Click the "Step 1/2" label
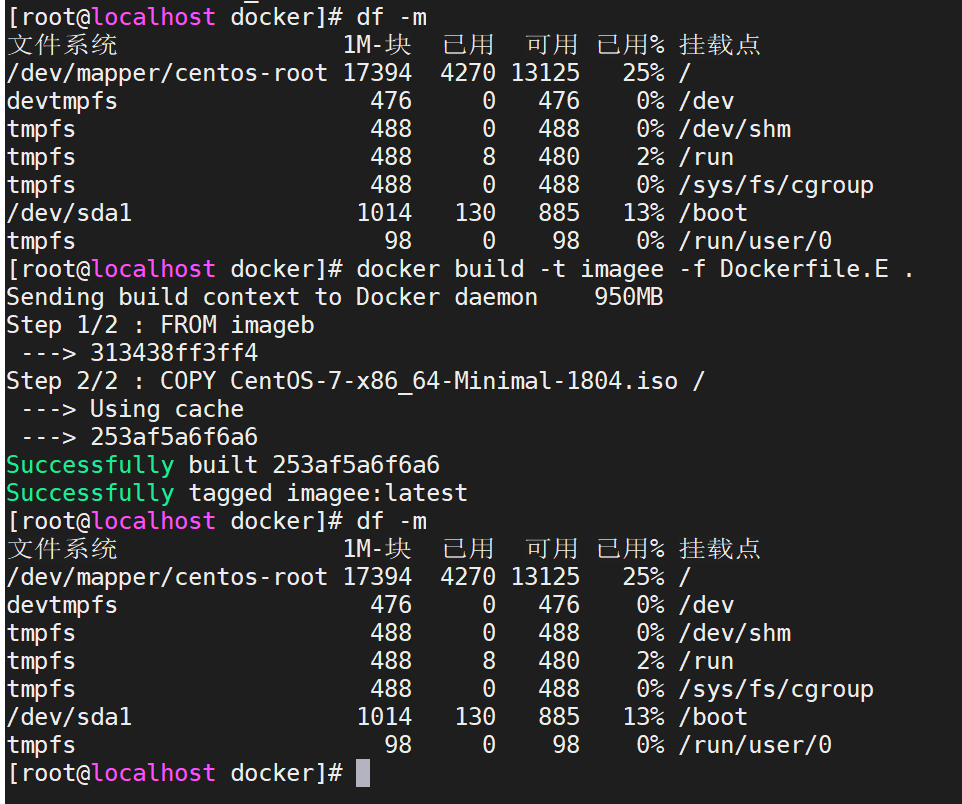Screen dimensions: 962x804 pos(62,325)
